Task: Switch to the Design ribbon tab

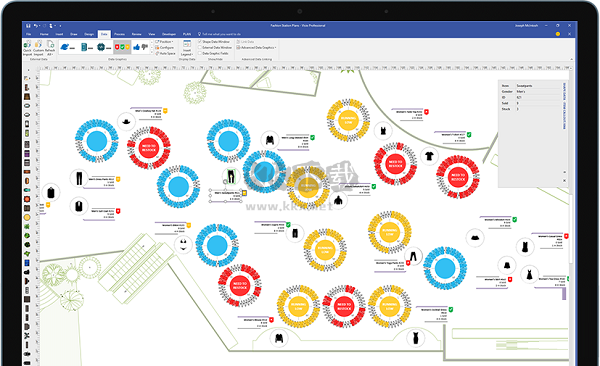Action: coord(89,34)
